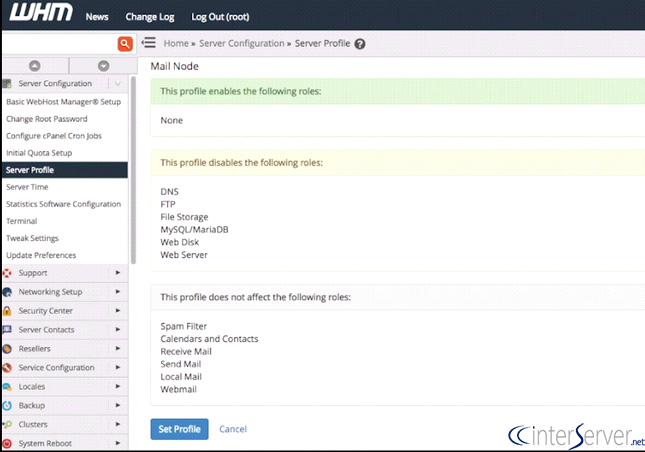Image resolution: width=645 pixels, height=452 pixels.
Task: Expand the Support section arrow
Action: tap(118, 272)
